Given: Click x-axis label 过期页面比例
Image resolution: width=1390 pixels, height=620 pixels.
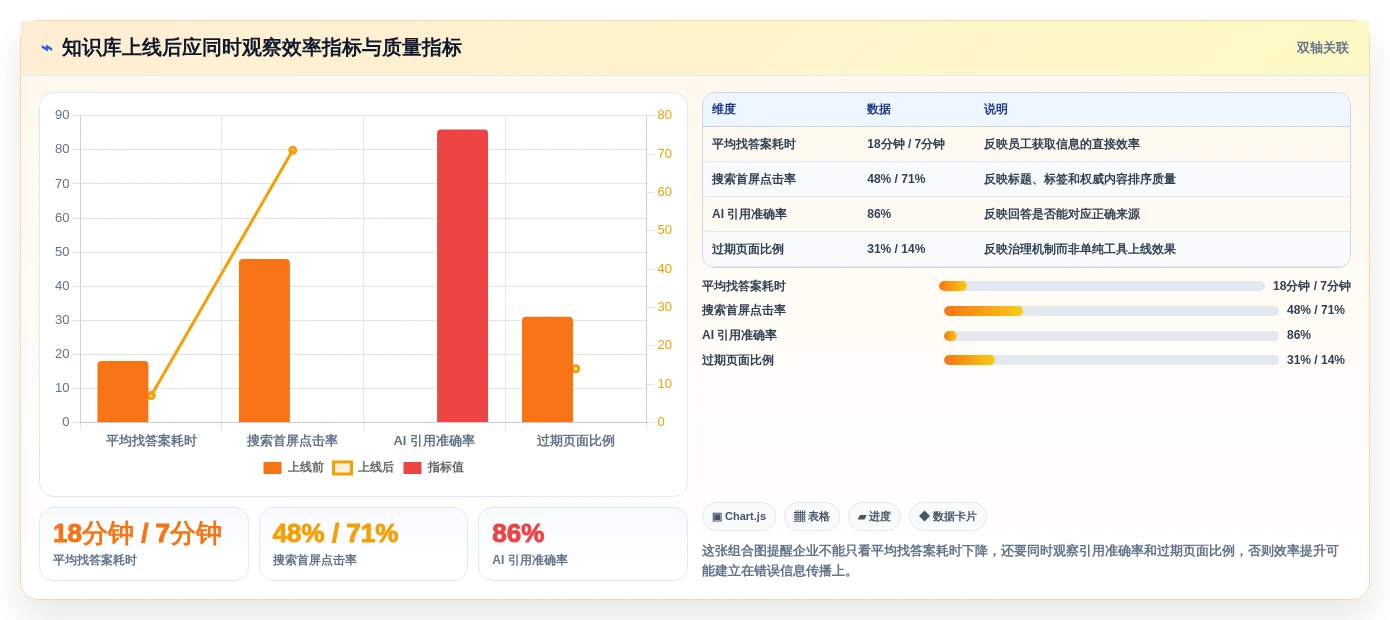Looking at the screenshot, I should click(x=576, y=441).
